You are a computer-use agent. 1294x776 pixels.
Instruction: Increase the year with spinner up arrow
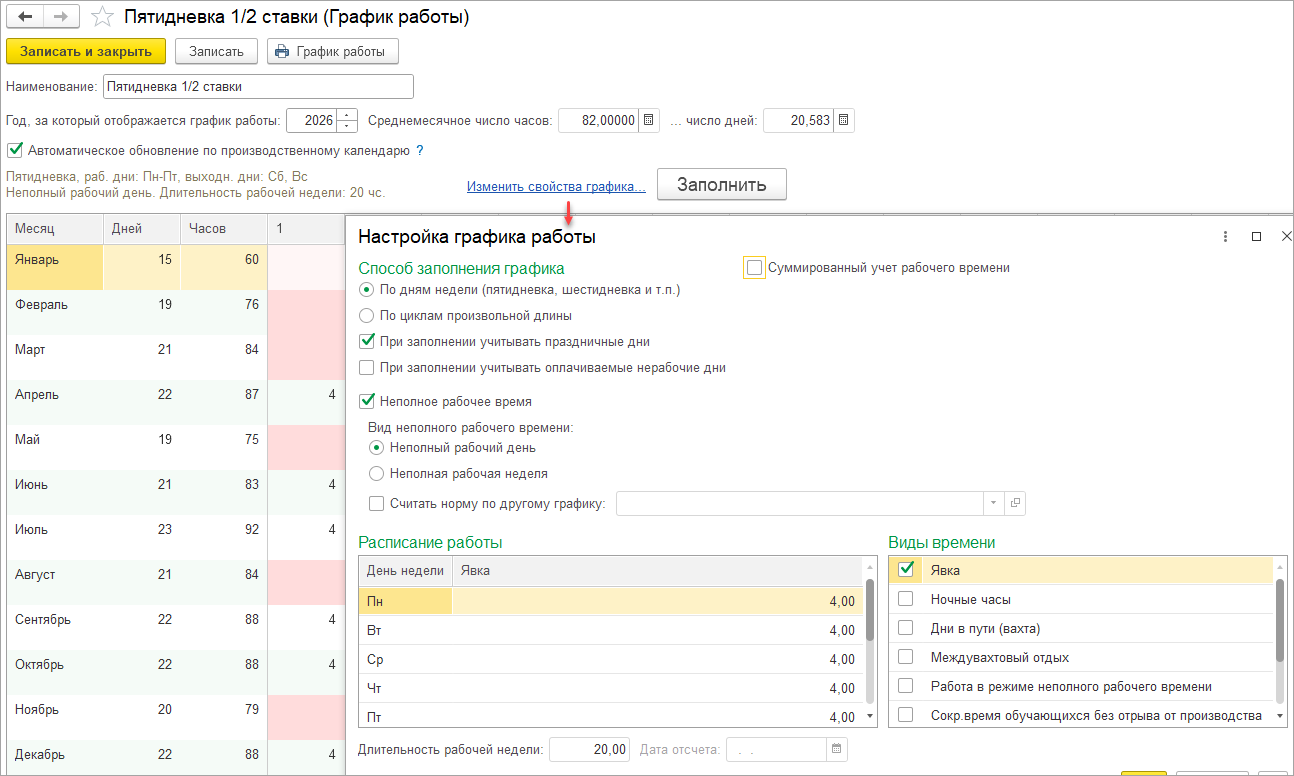tap(347, 115)
